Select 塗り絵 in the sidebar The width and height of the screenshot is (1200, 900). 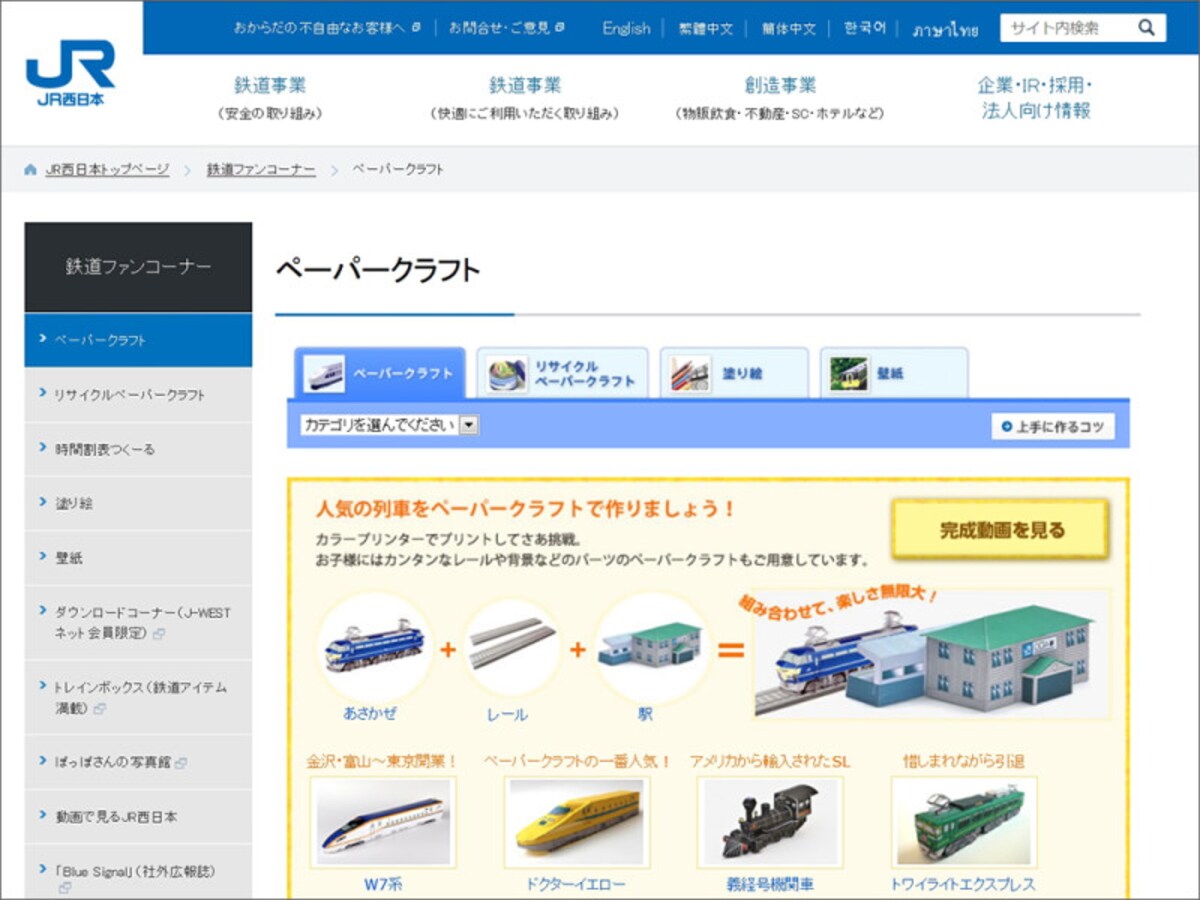tap(138, 503)
